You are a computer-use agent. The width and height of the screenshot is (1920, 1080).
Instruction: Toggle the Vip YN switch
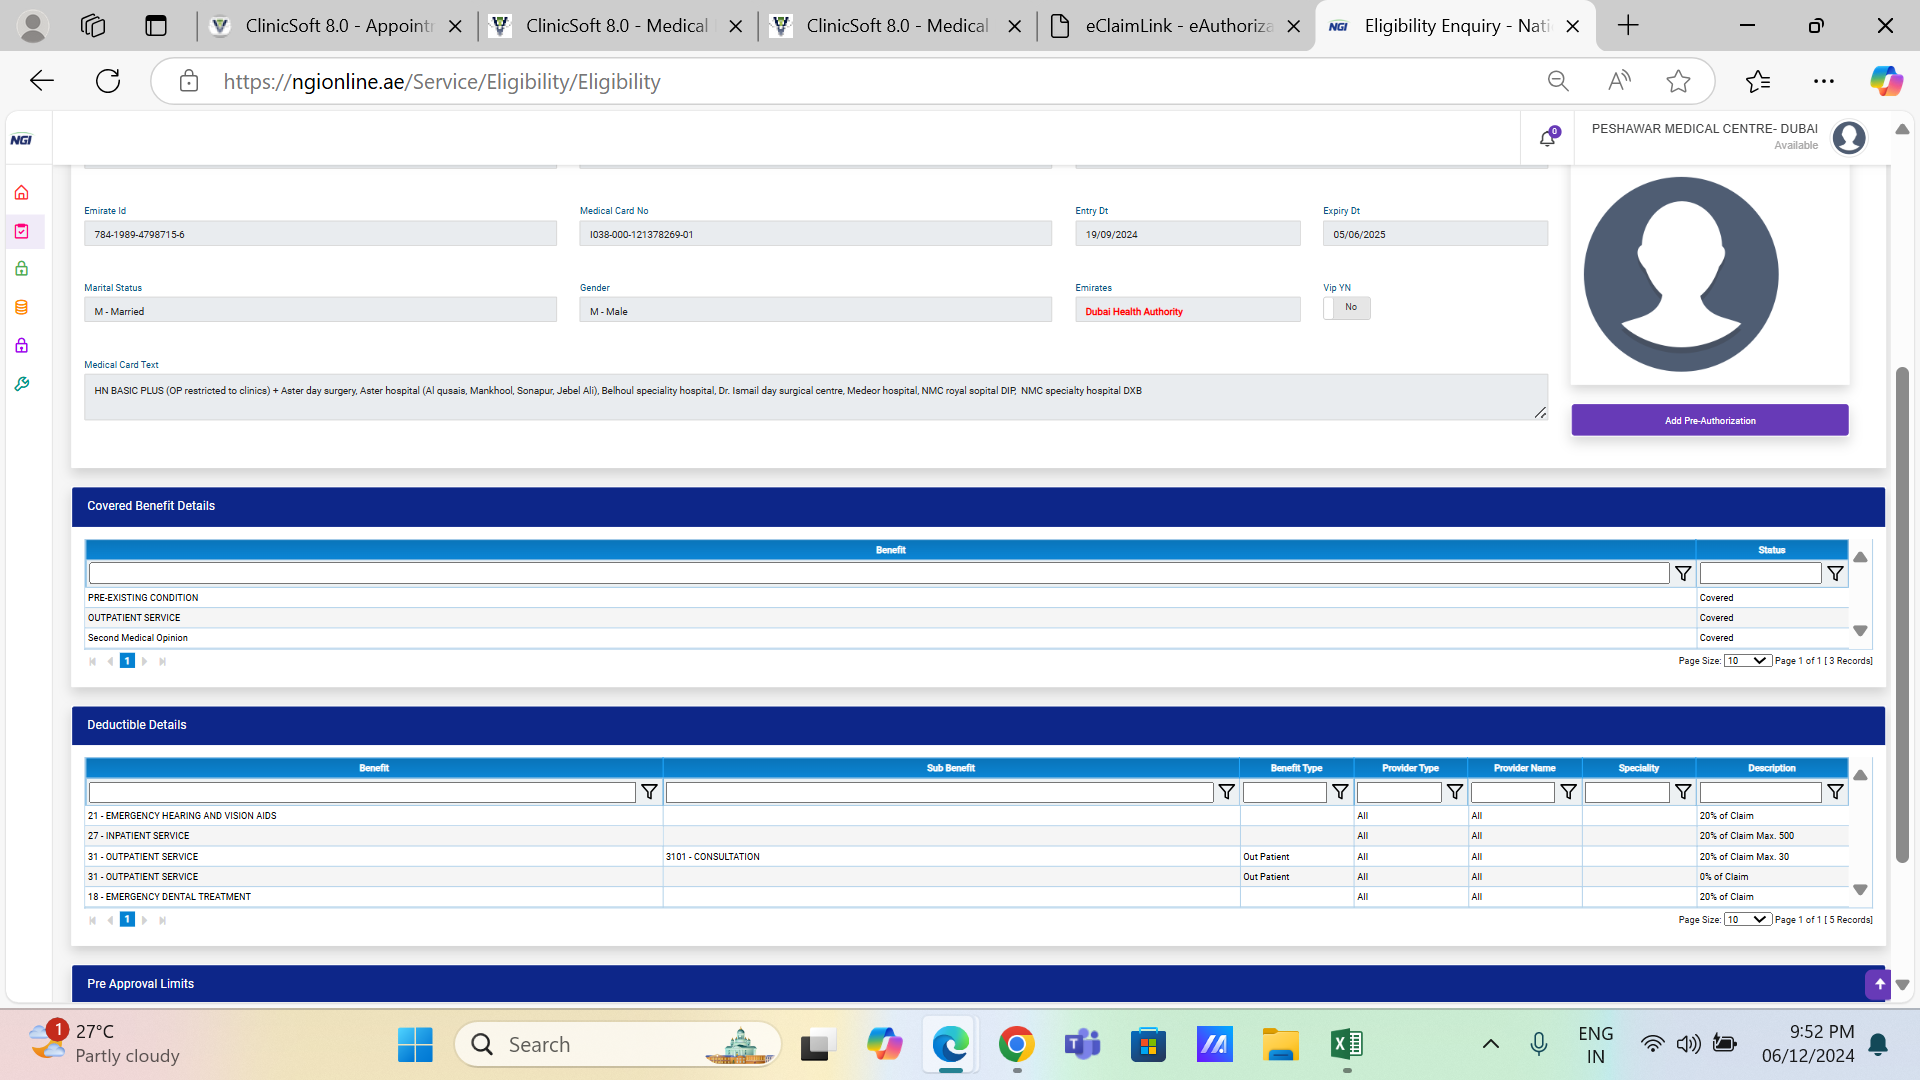click(1346, 308)
